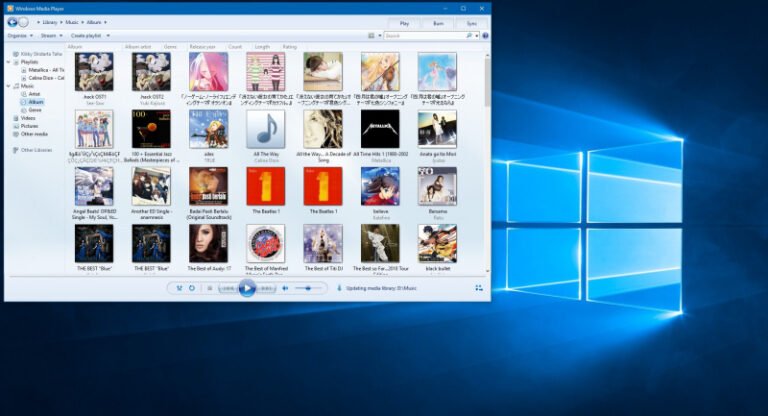Viewport: 768px width, 416px height.
Task: Toggle shuffle mode on
Action: (x=179, y=288)
